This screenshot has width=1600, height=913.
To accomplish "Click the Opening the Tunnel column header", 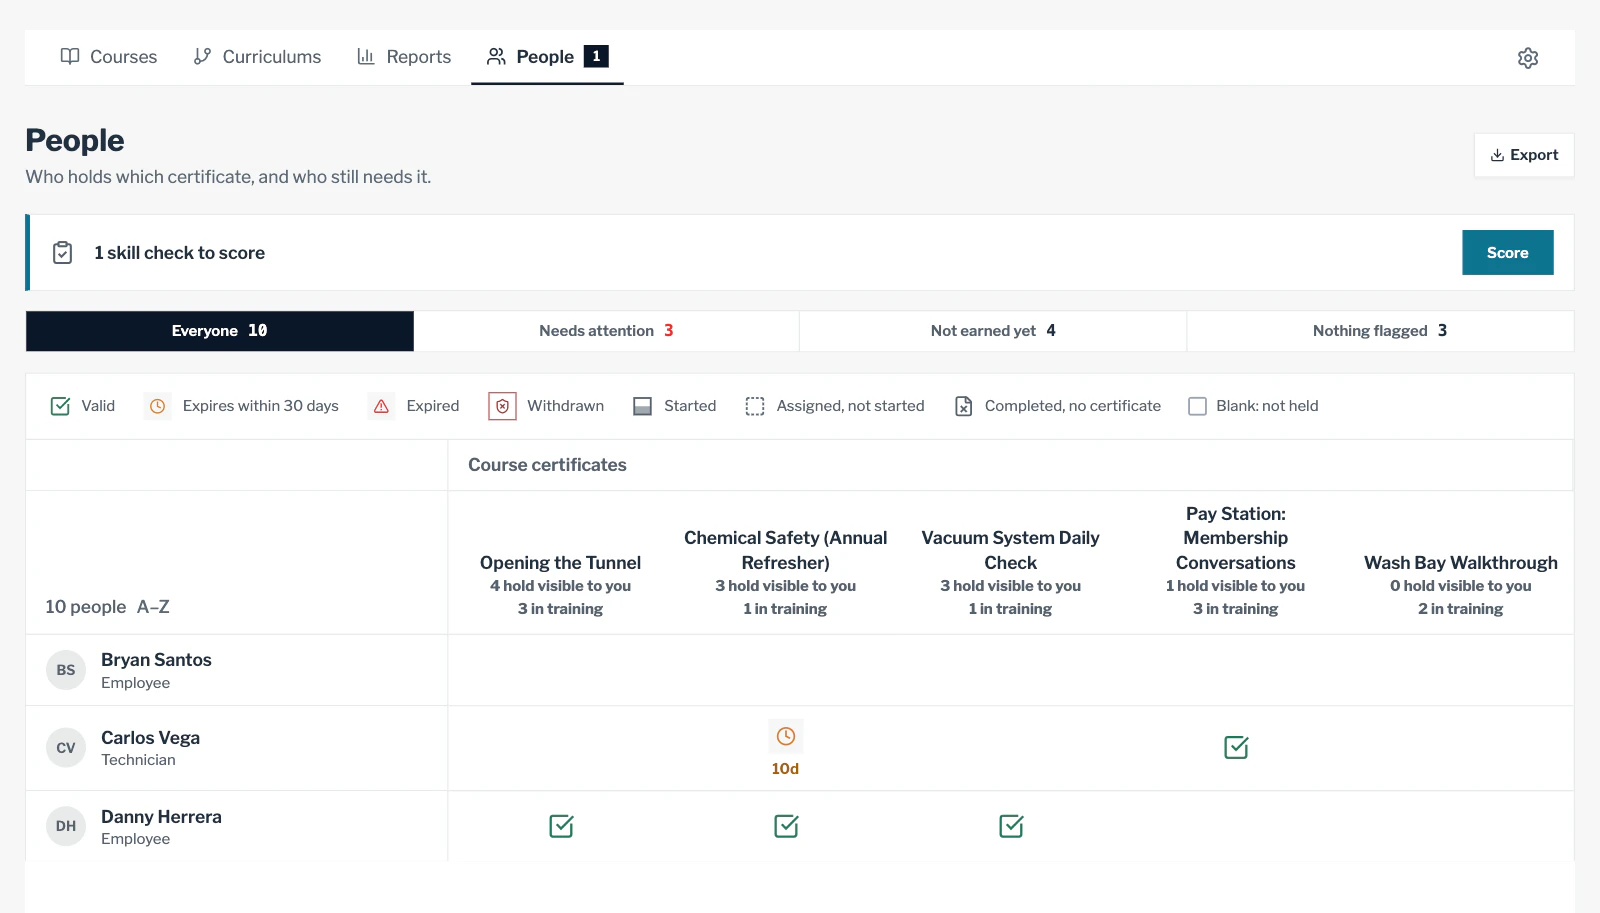I will tap(560, 563).
